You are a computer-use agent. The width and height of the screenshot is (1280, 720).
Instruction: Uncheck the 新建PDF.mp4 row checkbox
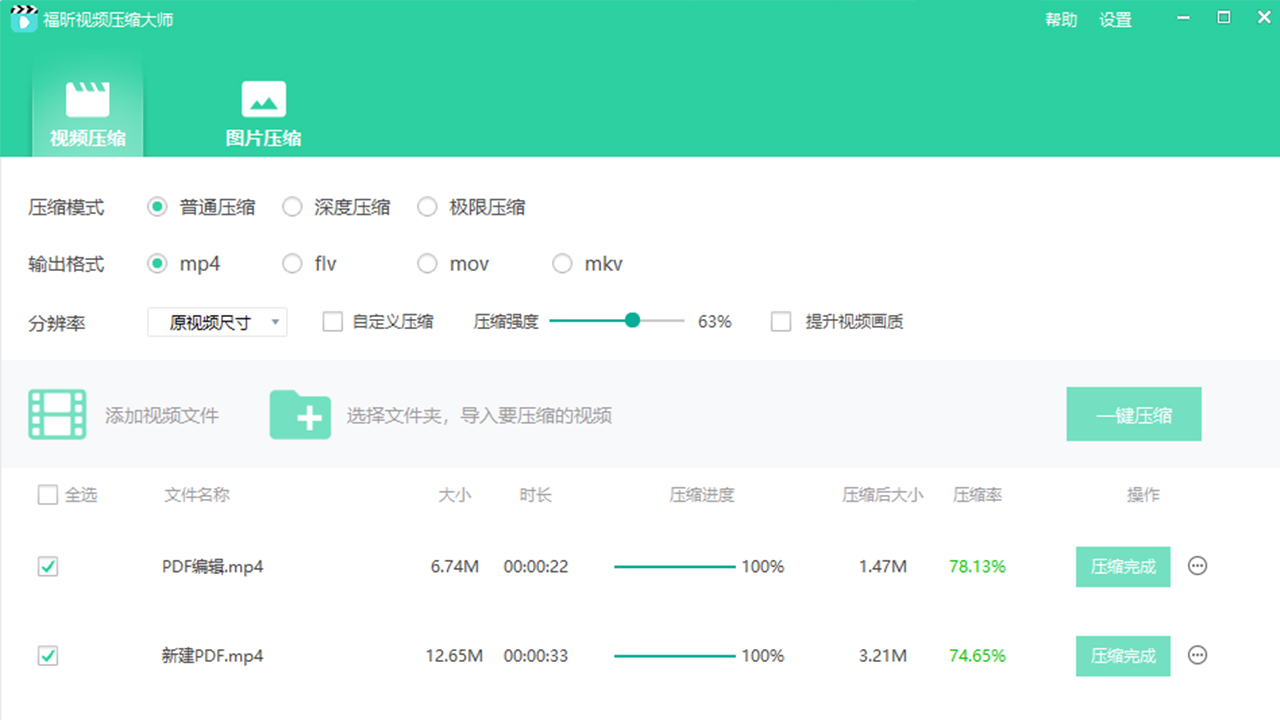click(47, 655)
